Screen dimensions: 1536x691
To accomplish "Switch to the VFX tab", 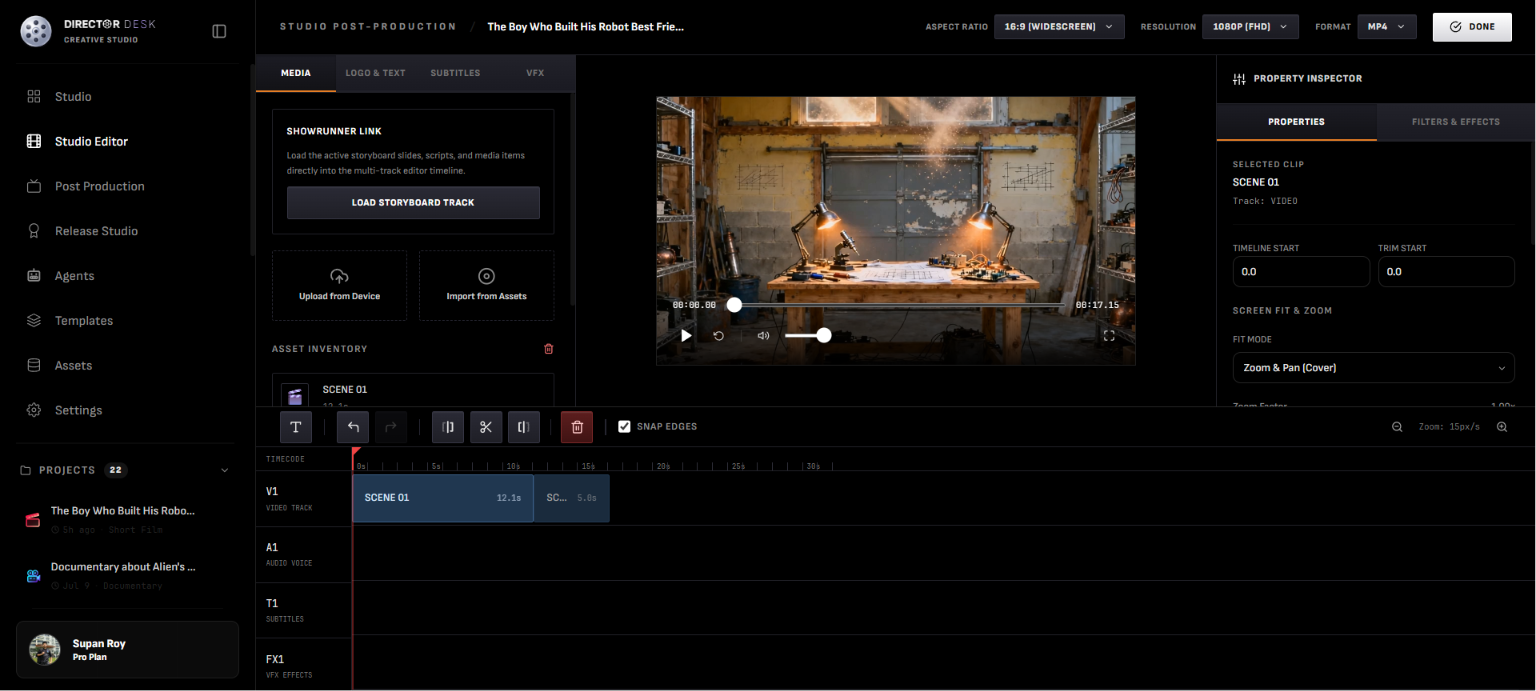I will (x=535, y=73).
